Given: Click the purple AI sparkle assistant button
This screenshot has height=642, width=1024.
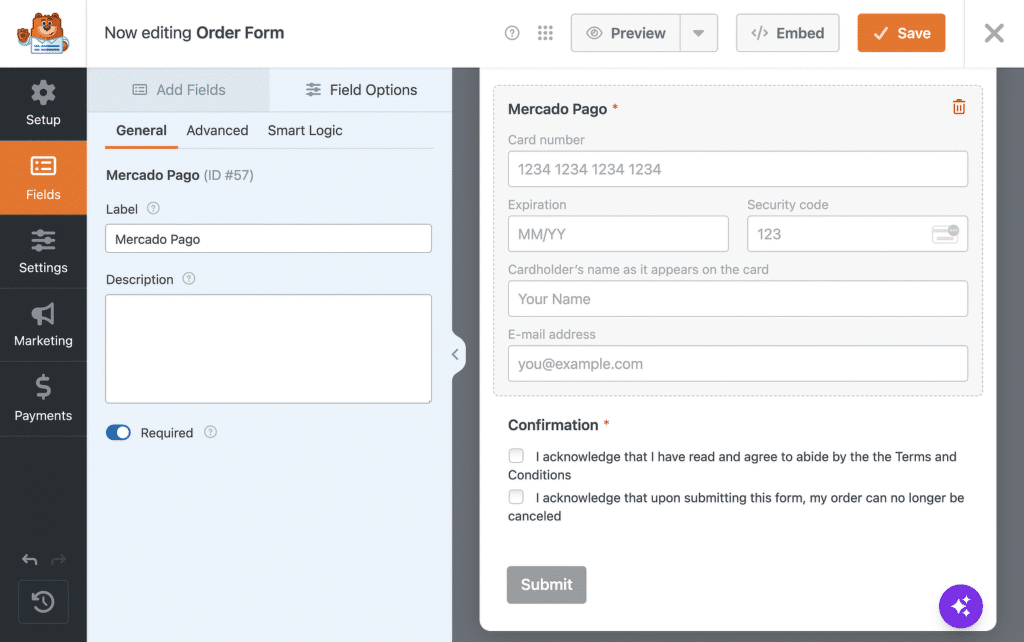Looking at the screenshot, I should pyautogui.click(x=961, y=606).
